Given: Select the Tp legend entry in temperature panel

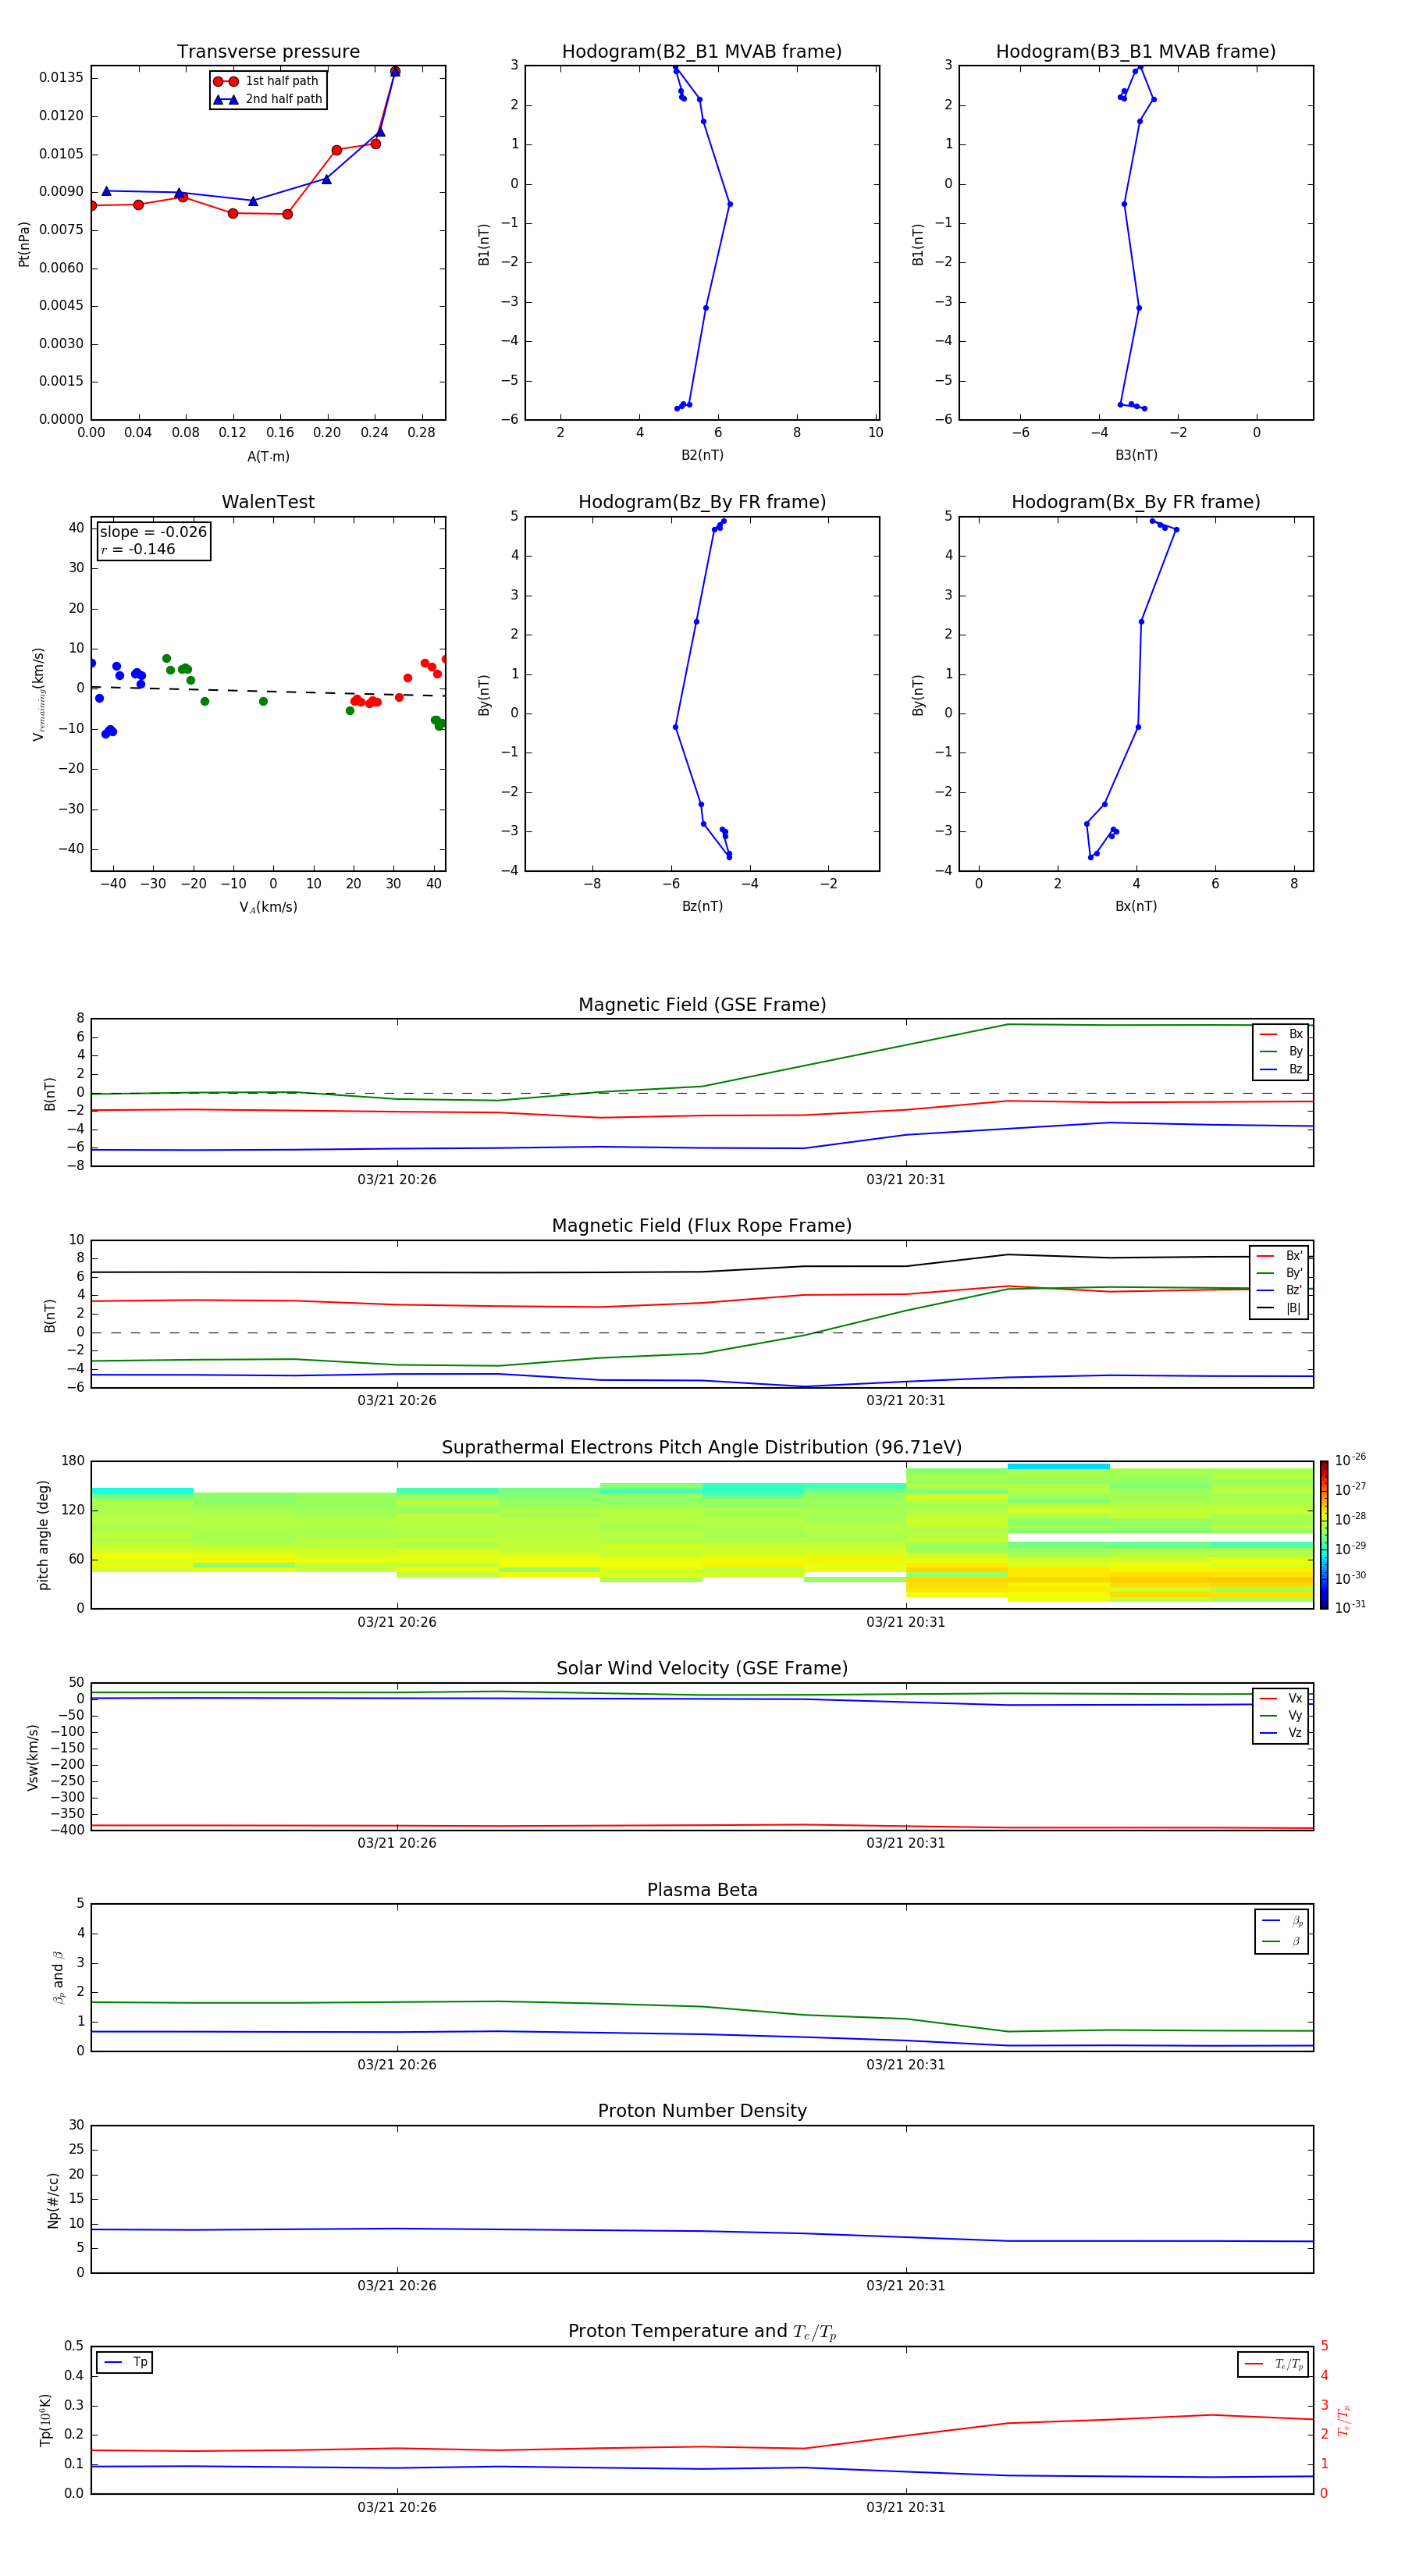Looking at the screenshot, I should pyautogui.click(x=125, y=2363).
